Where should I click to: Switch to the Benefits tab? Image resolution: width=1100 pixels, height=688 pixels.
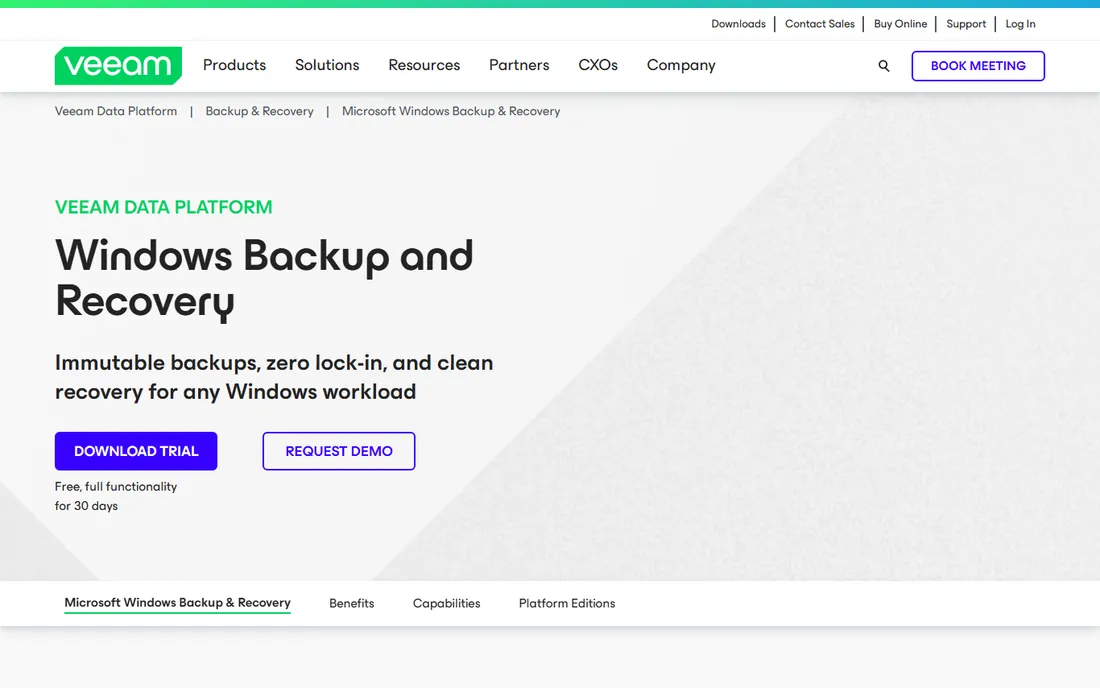coord(351,603)
